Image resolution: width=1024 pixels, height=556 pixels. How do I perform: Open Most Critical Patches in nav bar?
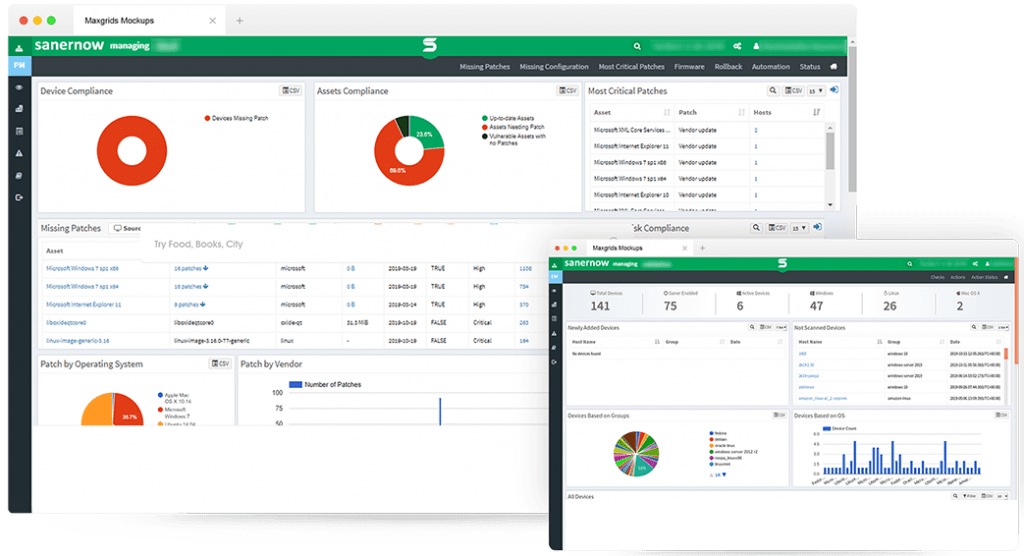(632, 67)
